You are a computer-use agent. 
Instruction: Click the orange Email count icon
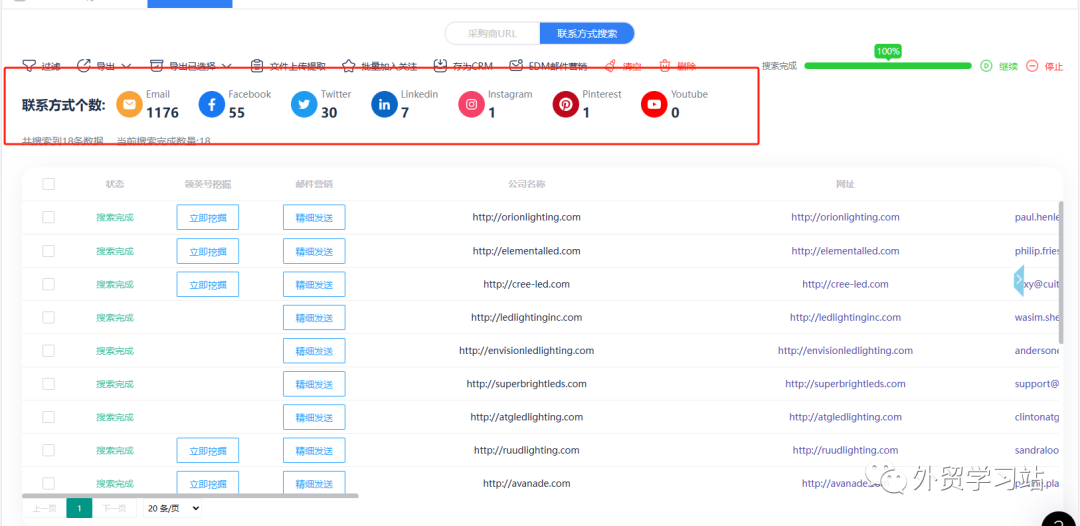129,105
